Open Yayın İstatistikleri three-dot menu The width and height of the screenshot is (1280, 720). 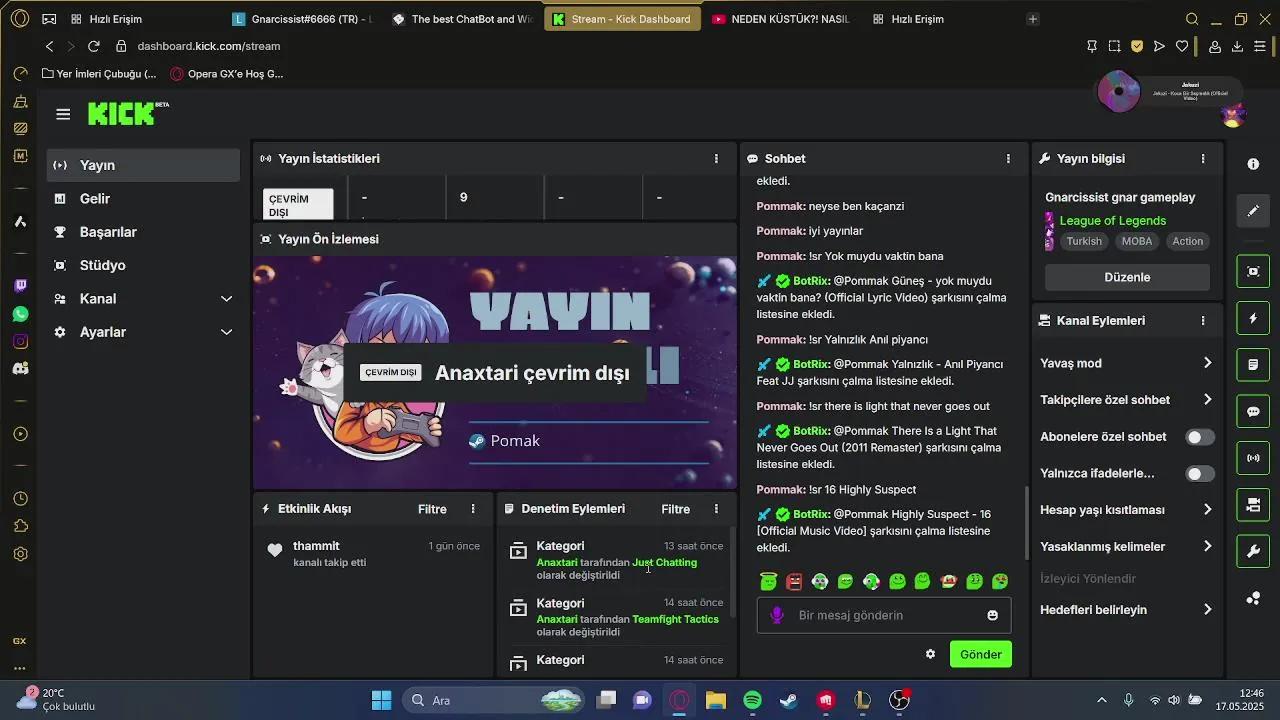click(716, 159)
